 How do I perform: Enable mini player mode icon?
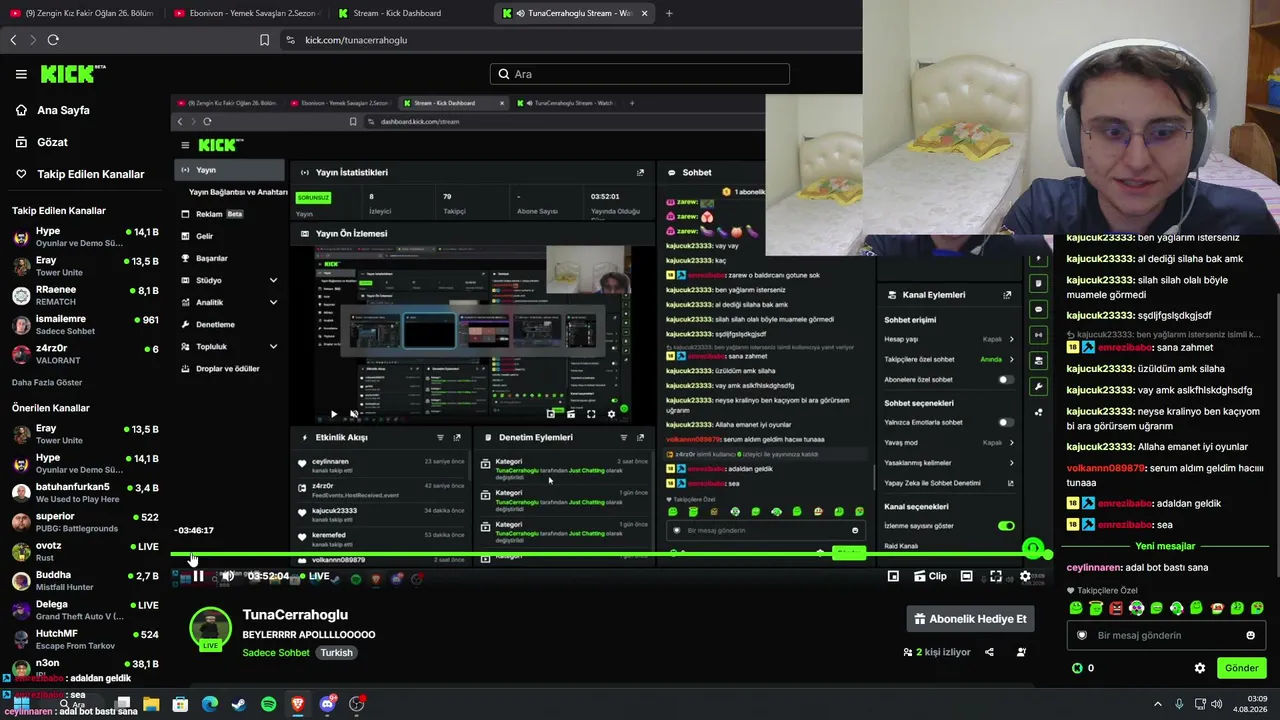(x=893, y=576)
